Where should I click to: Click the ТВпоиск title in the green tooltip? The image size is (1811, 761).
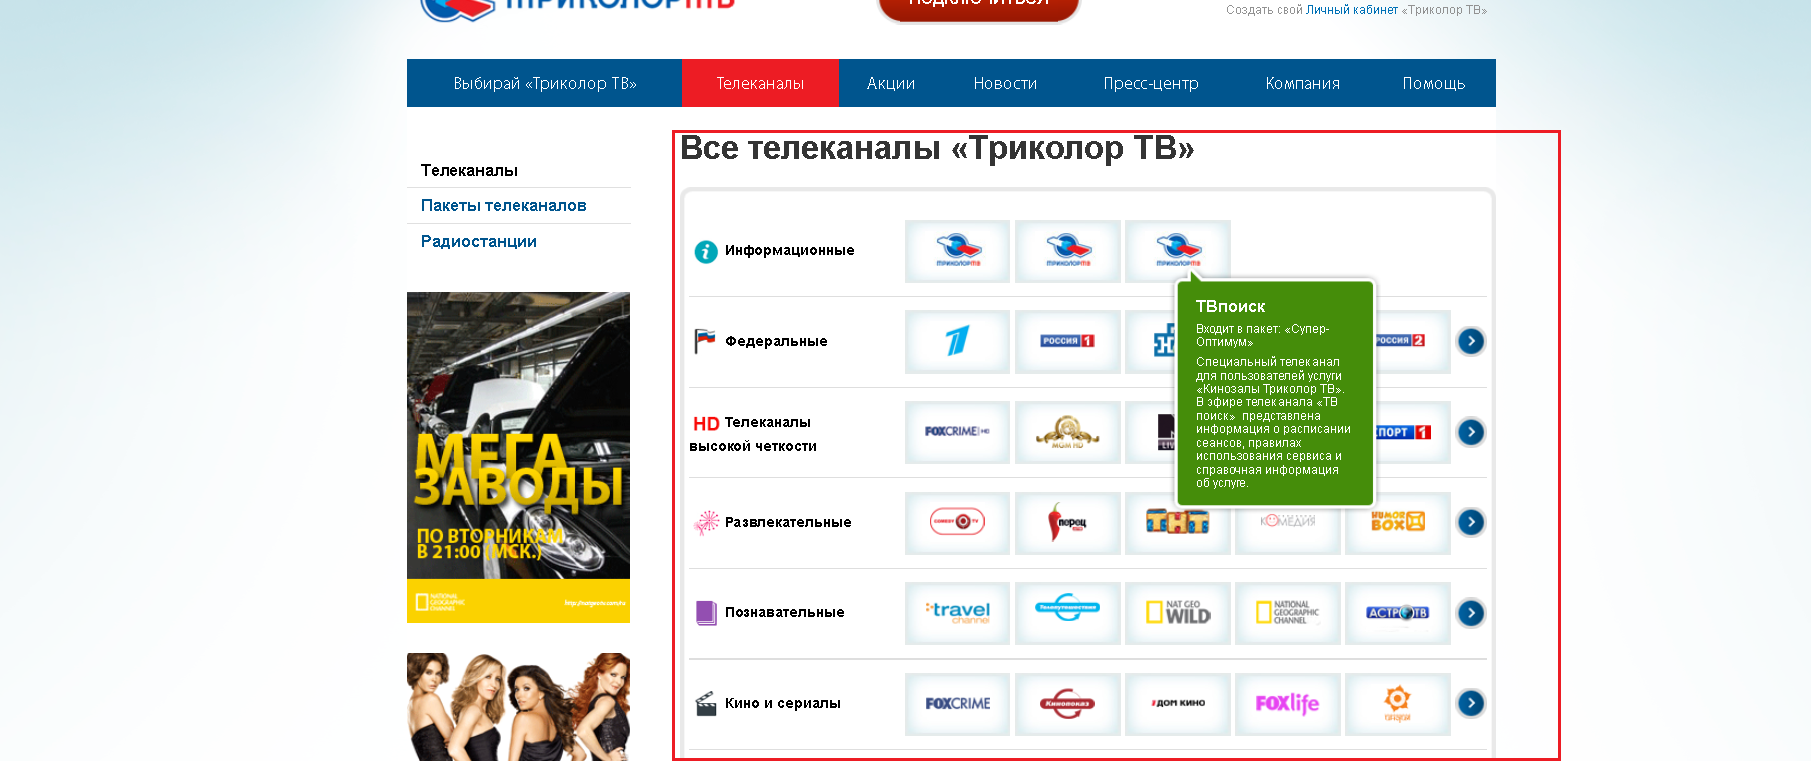(x=1230, y=306)
